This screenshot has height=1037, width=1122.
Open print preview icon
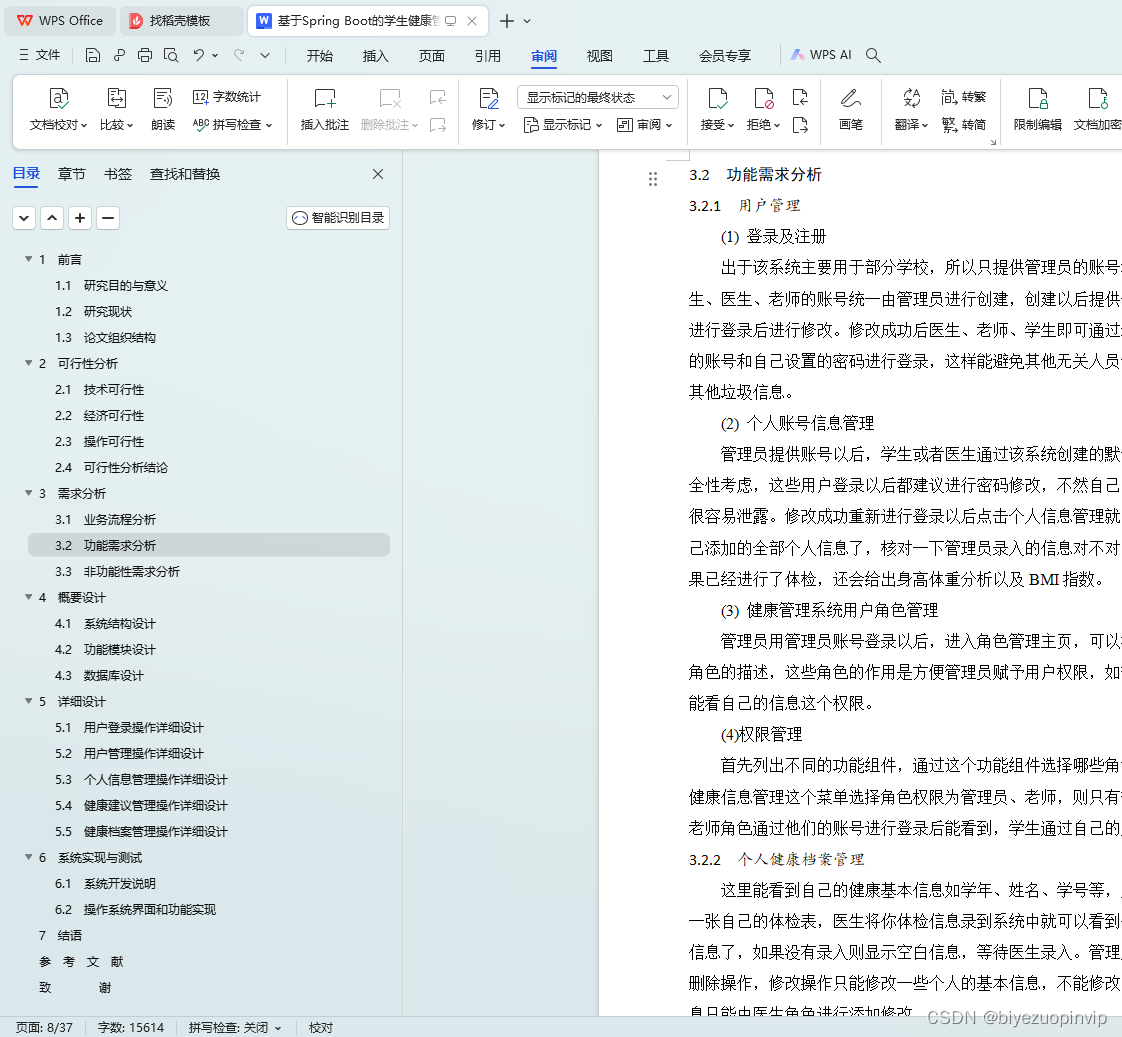(170, 55)
